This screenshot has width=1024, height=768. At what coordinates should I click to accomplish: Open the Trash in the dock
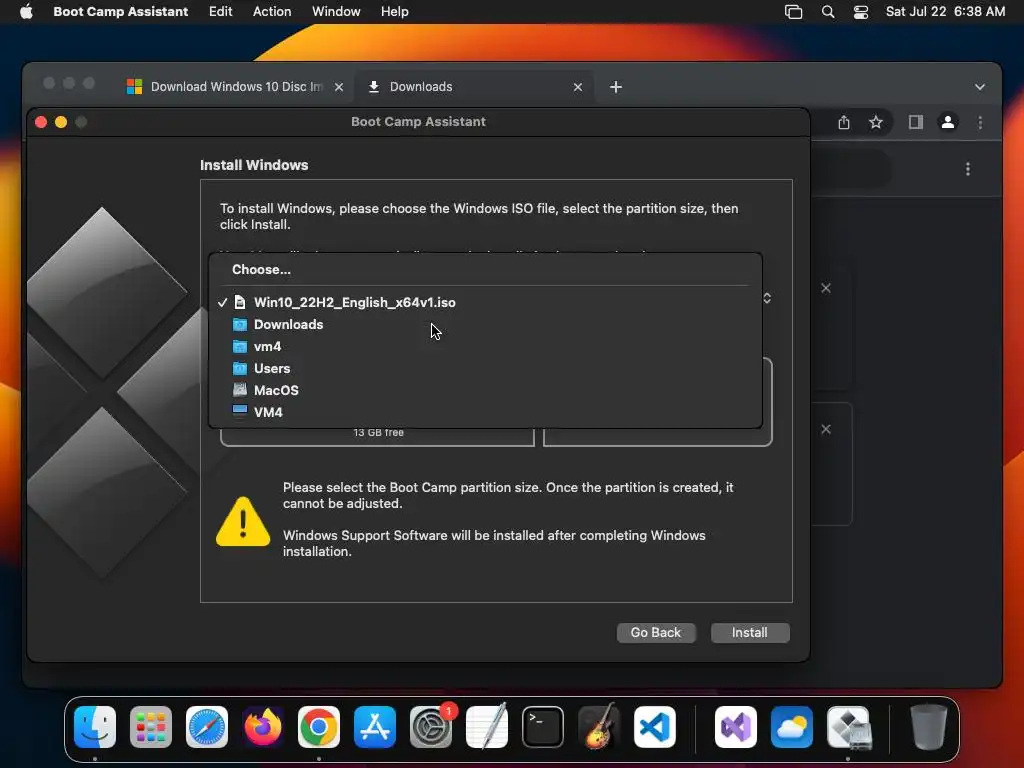coord(929,726)
